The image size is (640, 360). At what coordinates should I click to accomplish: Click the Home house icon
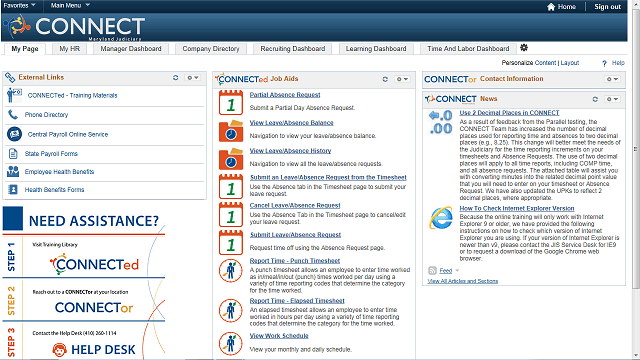pyautogui.click(x=551, y=7)
